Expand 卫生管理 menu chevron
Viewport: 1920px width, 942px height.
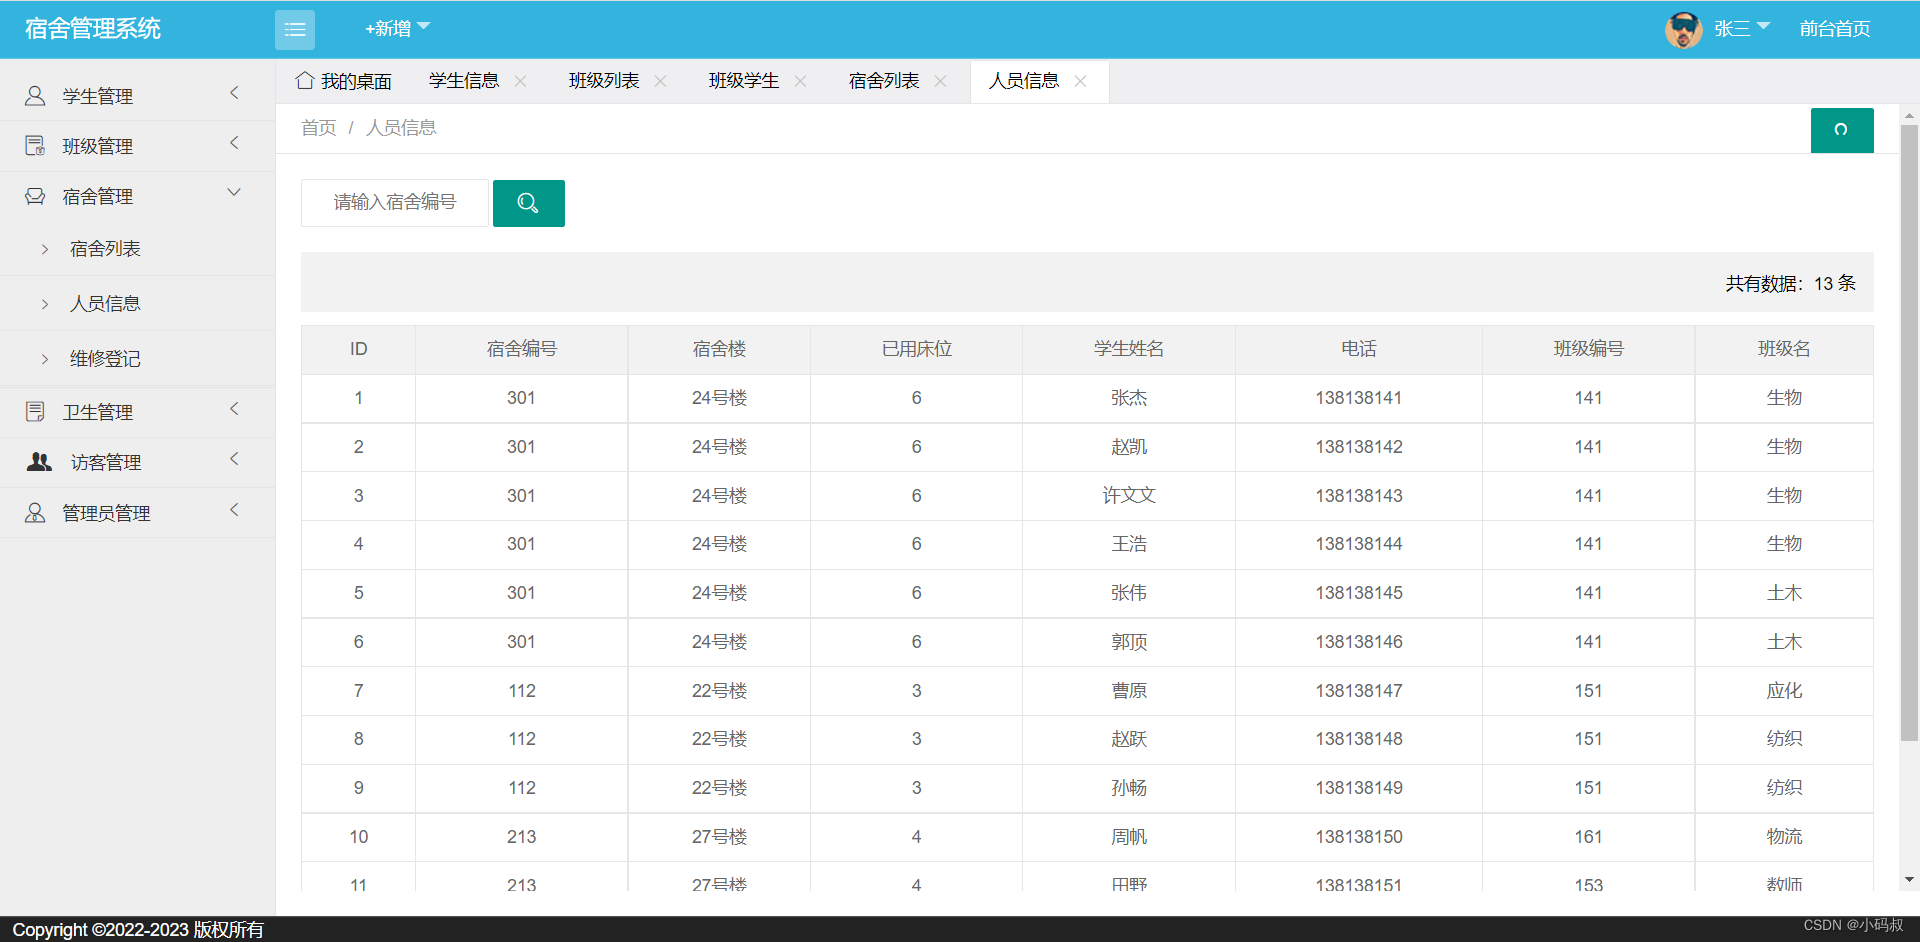[234, 408]
